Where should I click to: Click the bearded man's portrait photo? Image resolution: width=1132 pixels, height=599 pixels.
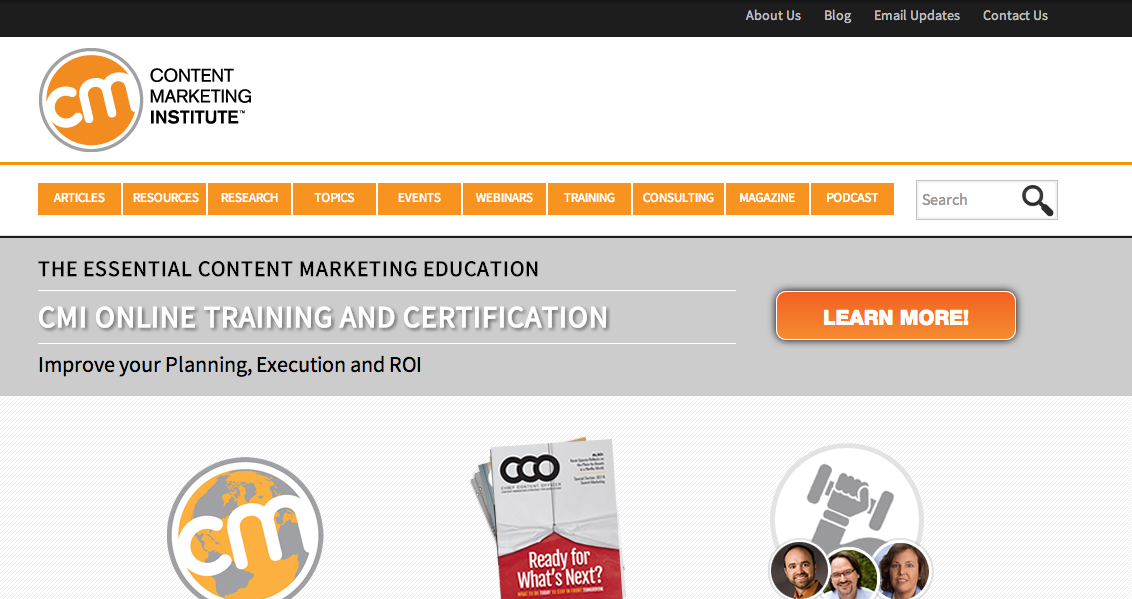pyautogui.click(x=799, y=570)
